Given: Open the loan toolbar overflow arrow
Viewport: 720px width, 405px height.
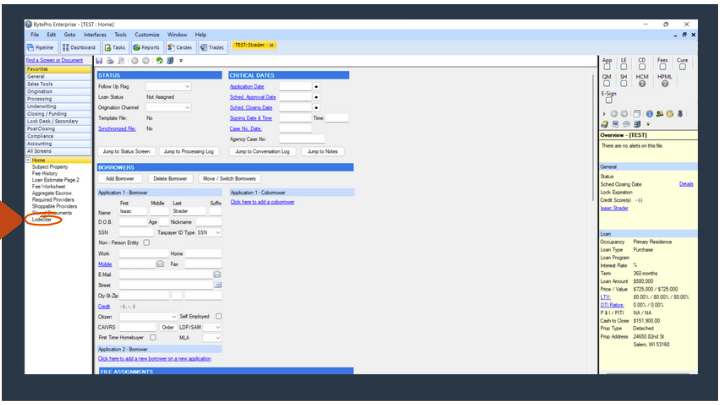Looking at the screenshot, I should coord(181,61).
